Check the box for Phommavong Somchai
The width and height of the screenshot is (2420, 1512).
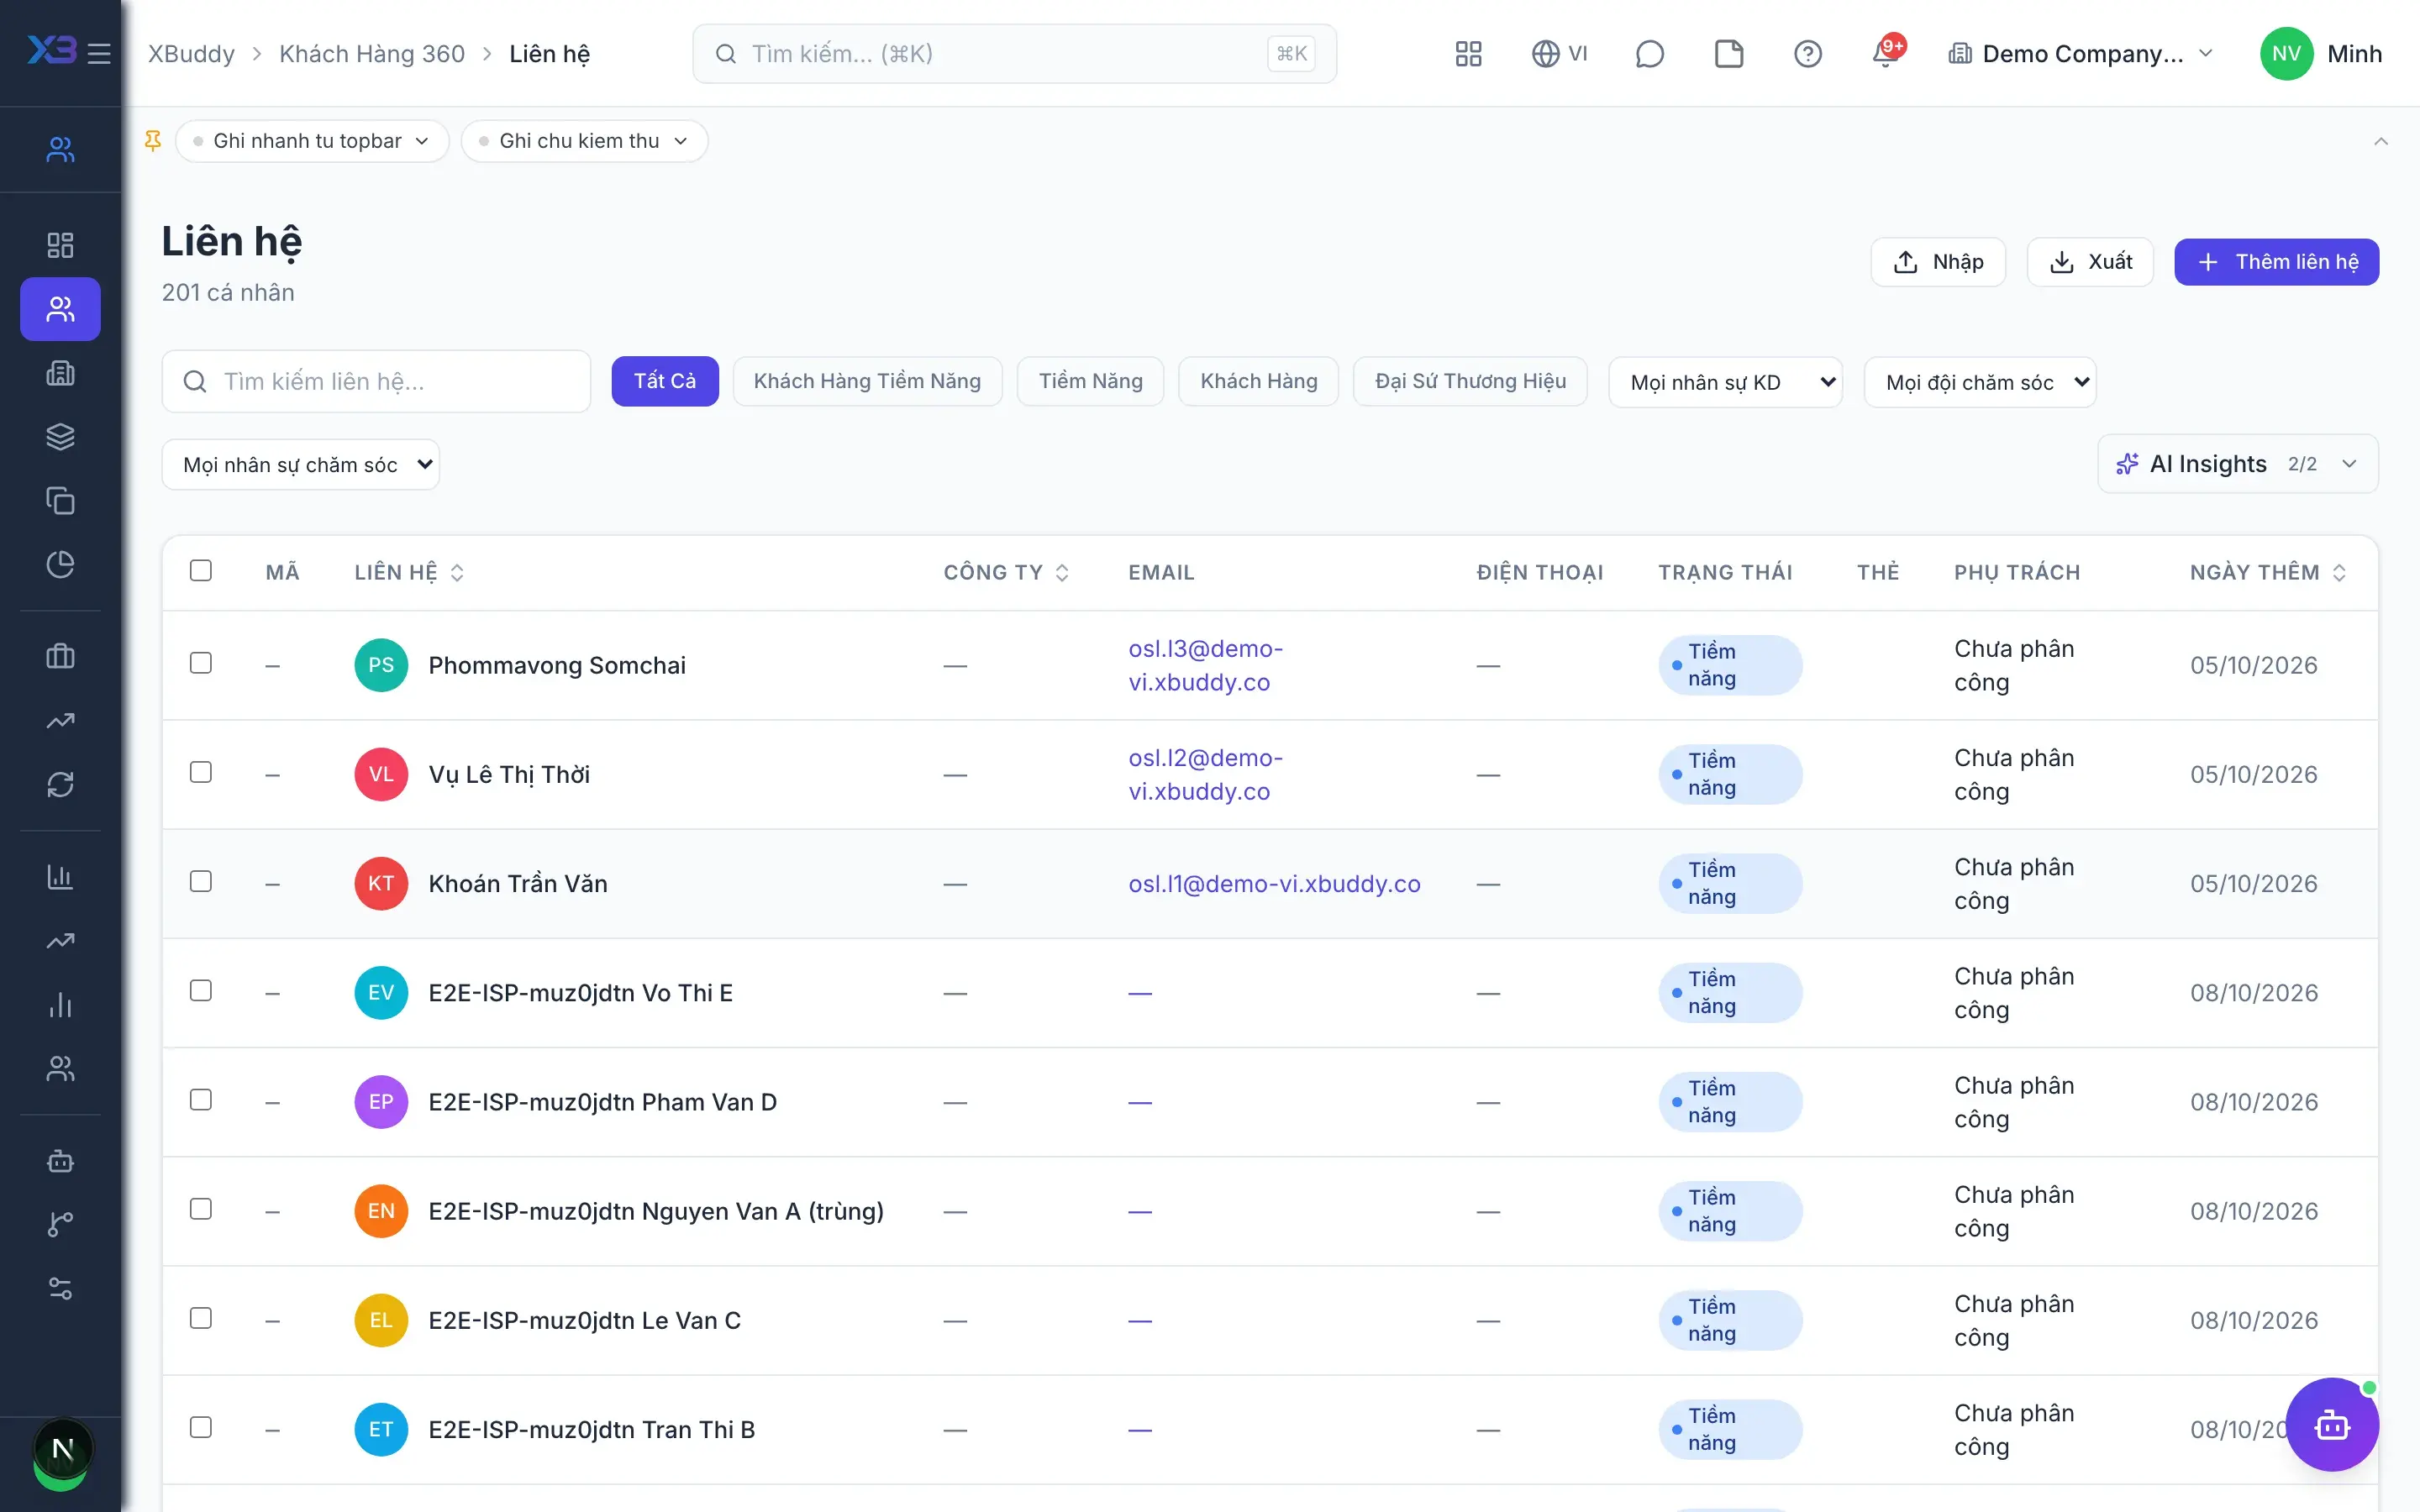coord(201,664)
